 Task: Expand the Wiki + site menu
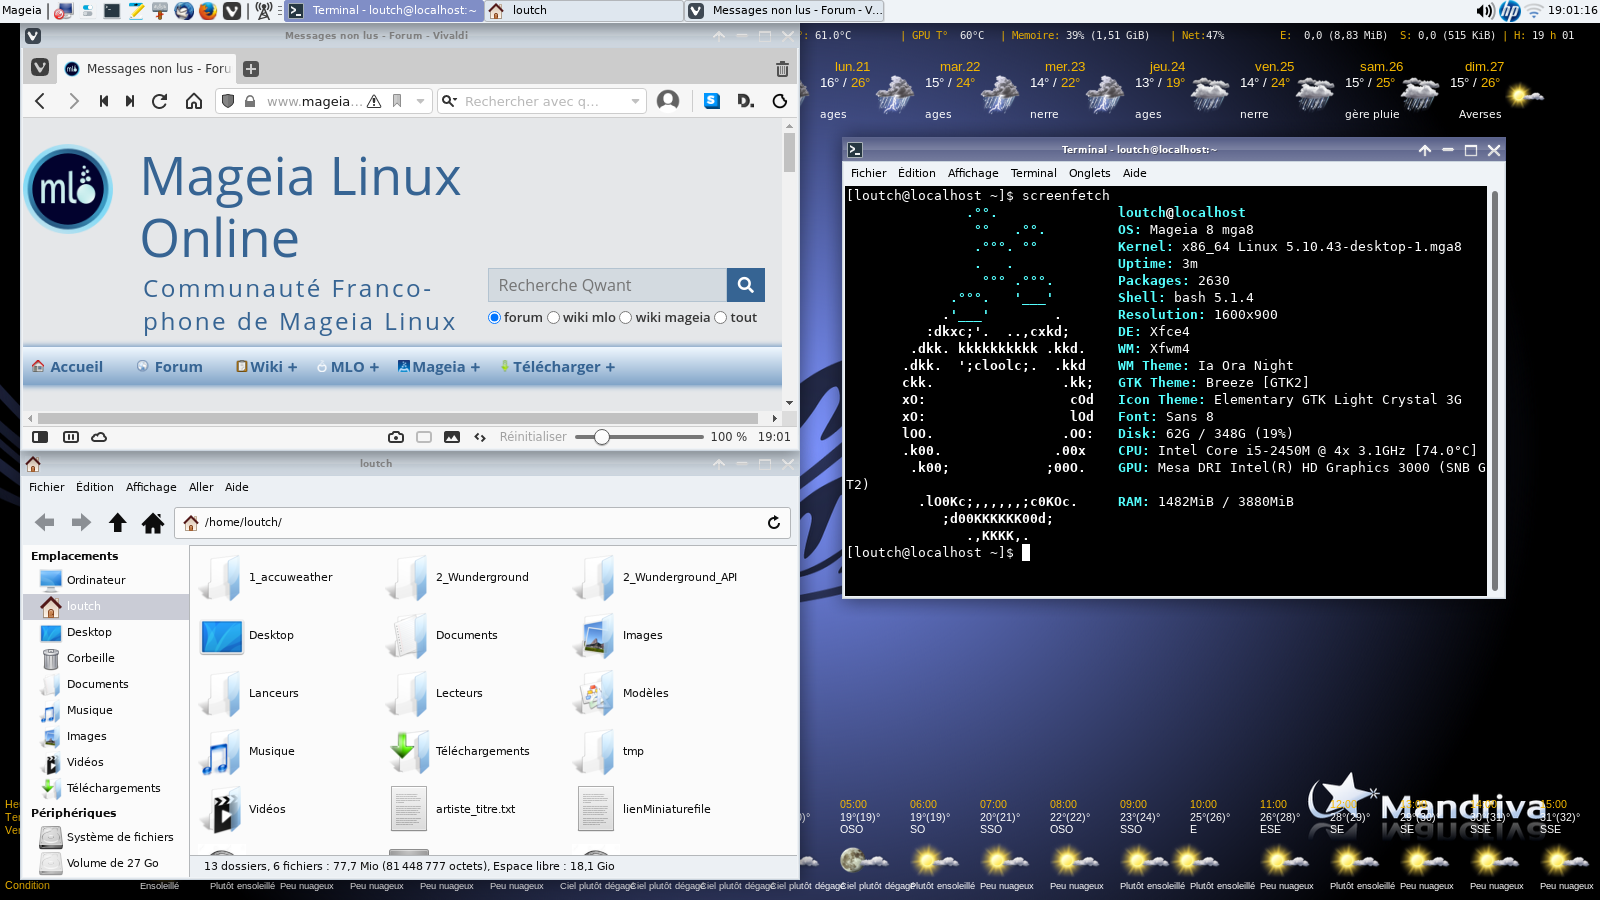267,367
